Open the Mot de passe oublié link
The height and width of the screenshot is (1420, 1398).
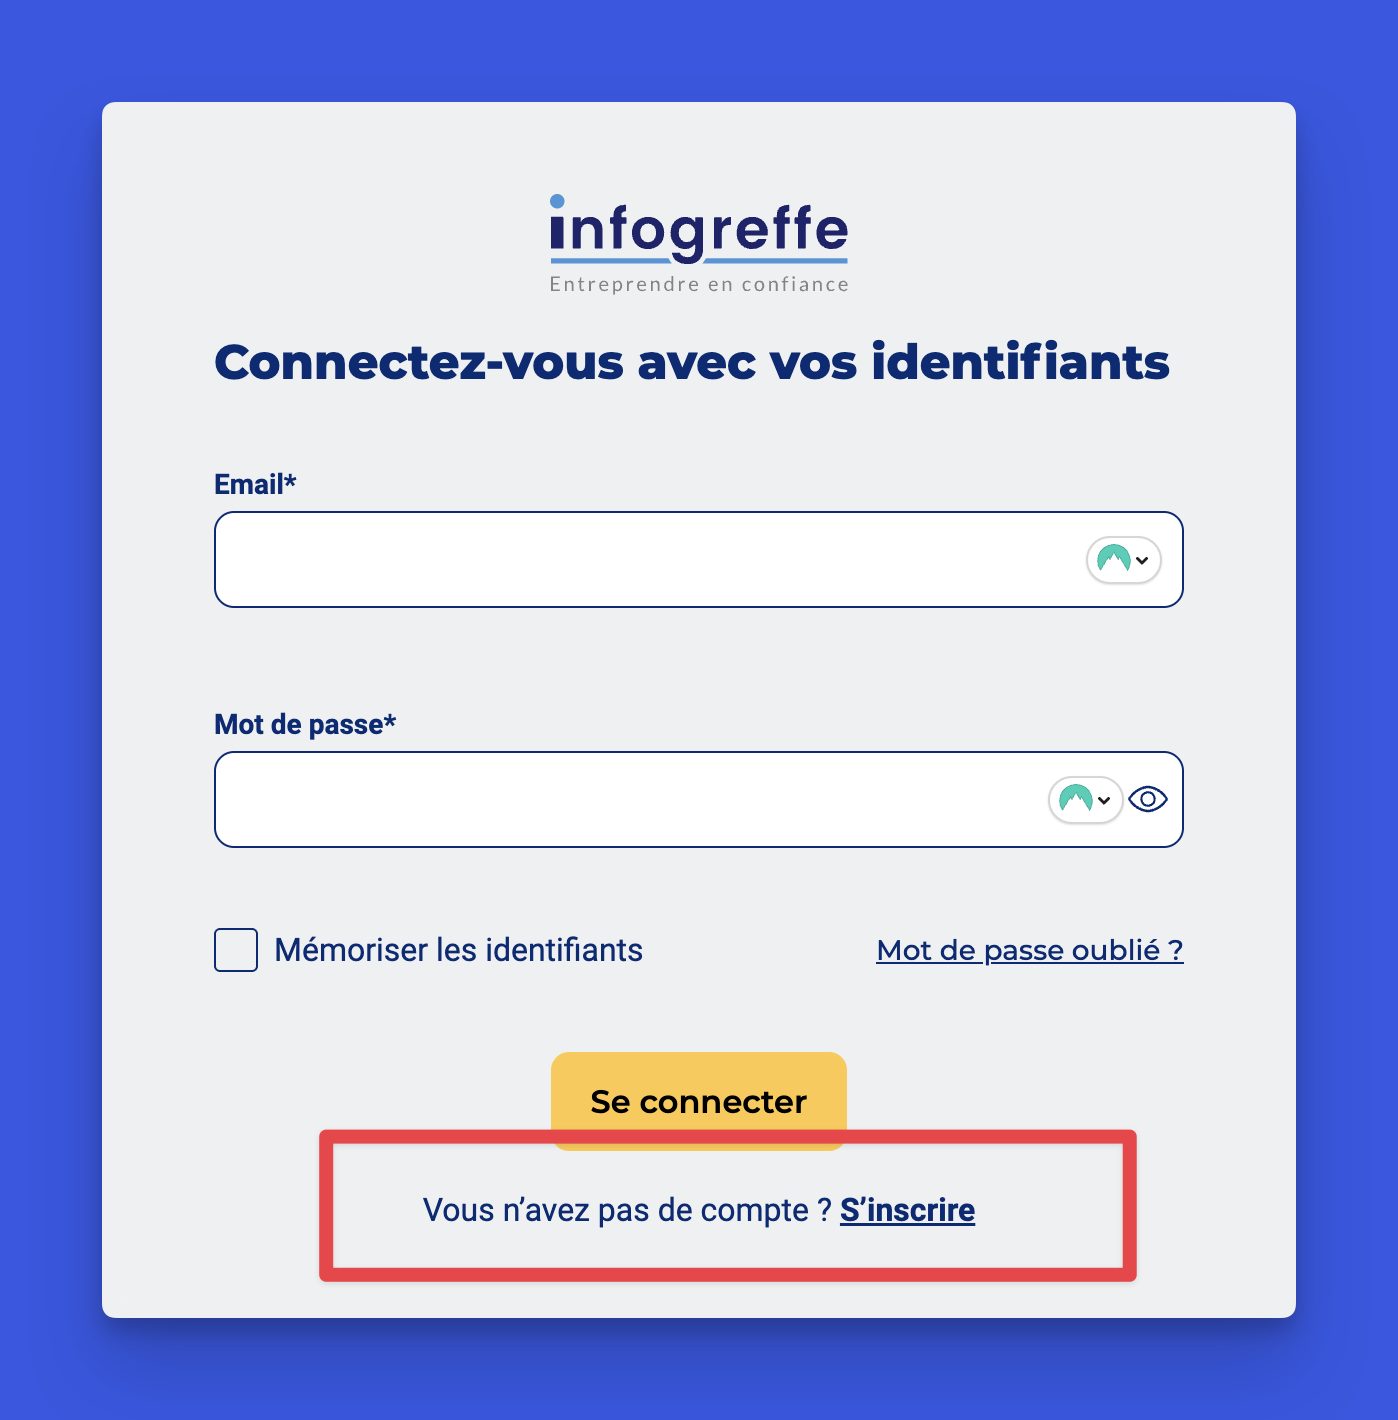tap(1029, 950)
